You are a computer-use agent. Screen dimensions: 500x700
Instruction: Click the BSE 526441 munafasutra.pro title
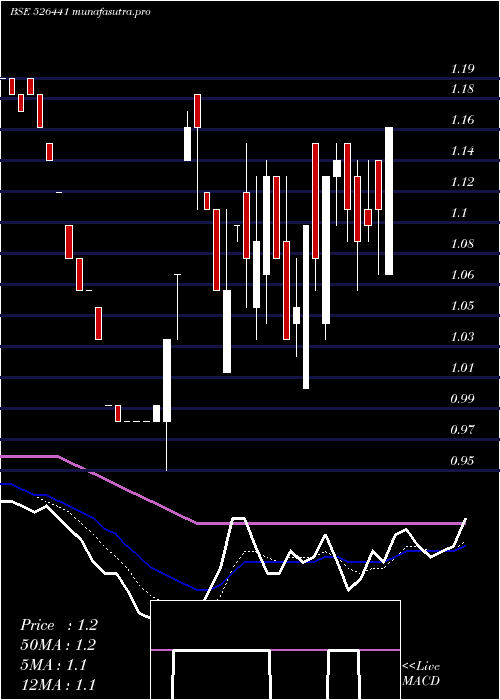[80, 12]
